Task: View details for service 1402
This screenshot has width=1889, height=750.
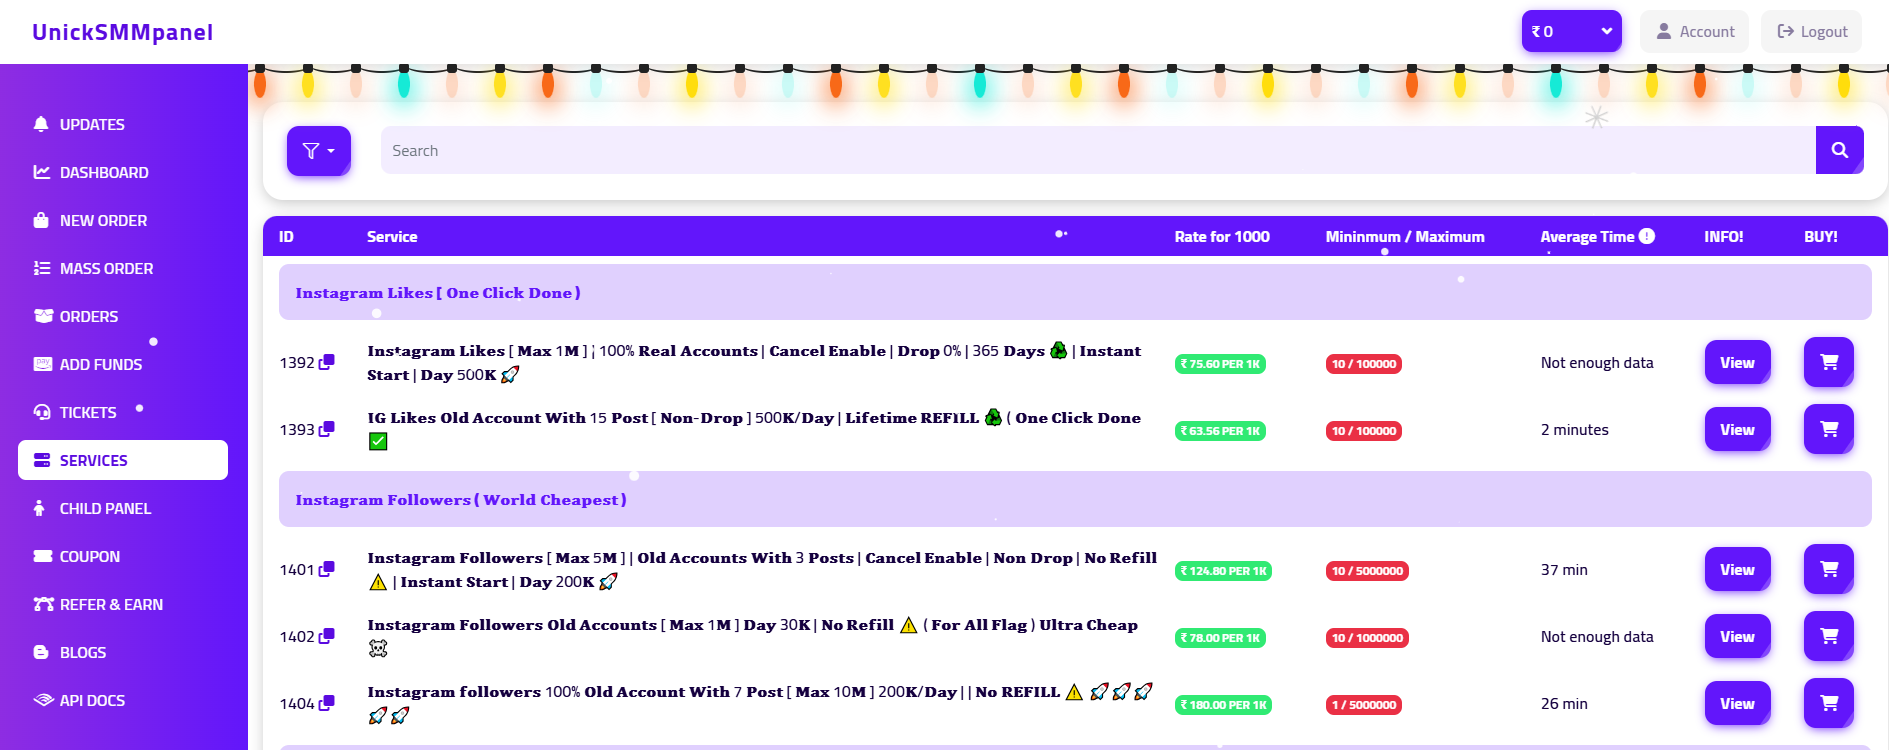Action: [1737, 636]
